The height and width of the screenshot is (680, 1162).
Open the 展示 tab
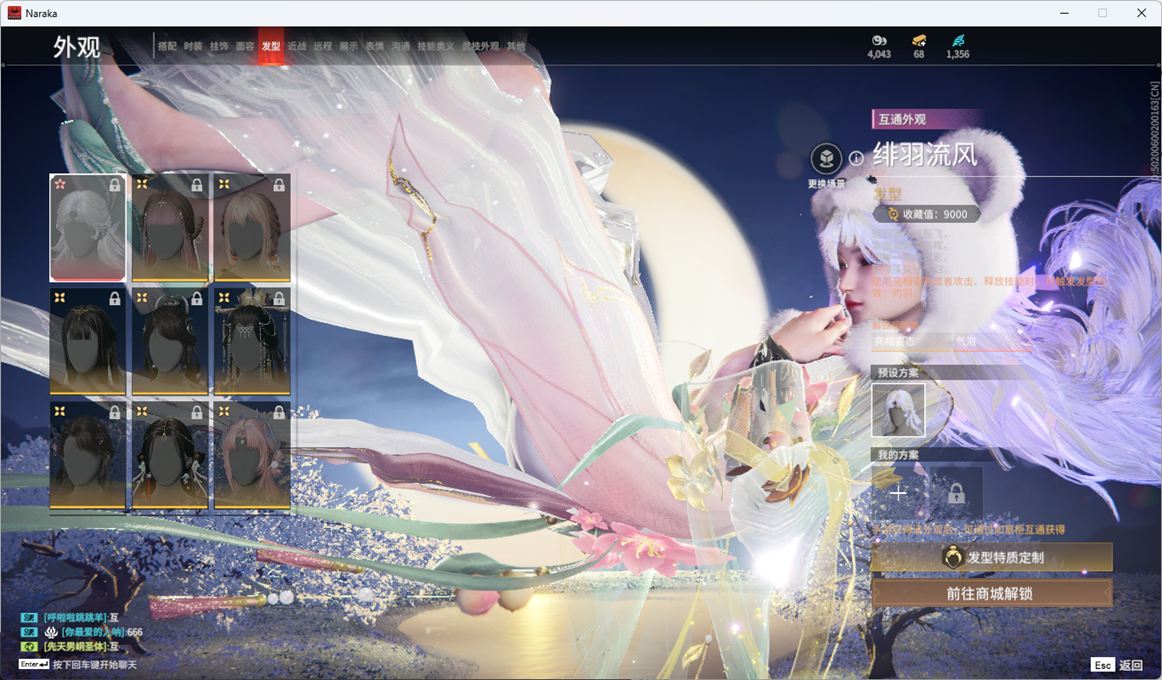(349, 46)
